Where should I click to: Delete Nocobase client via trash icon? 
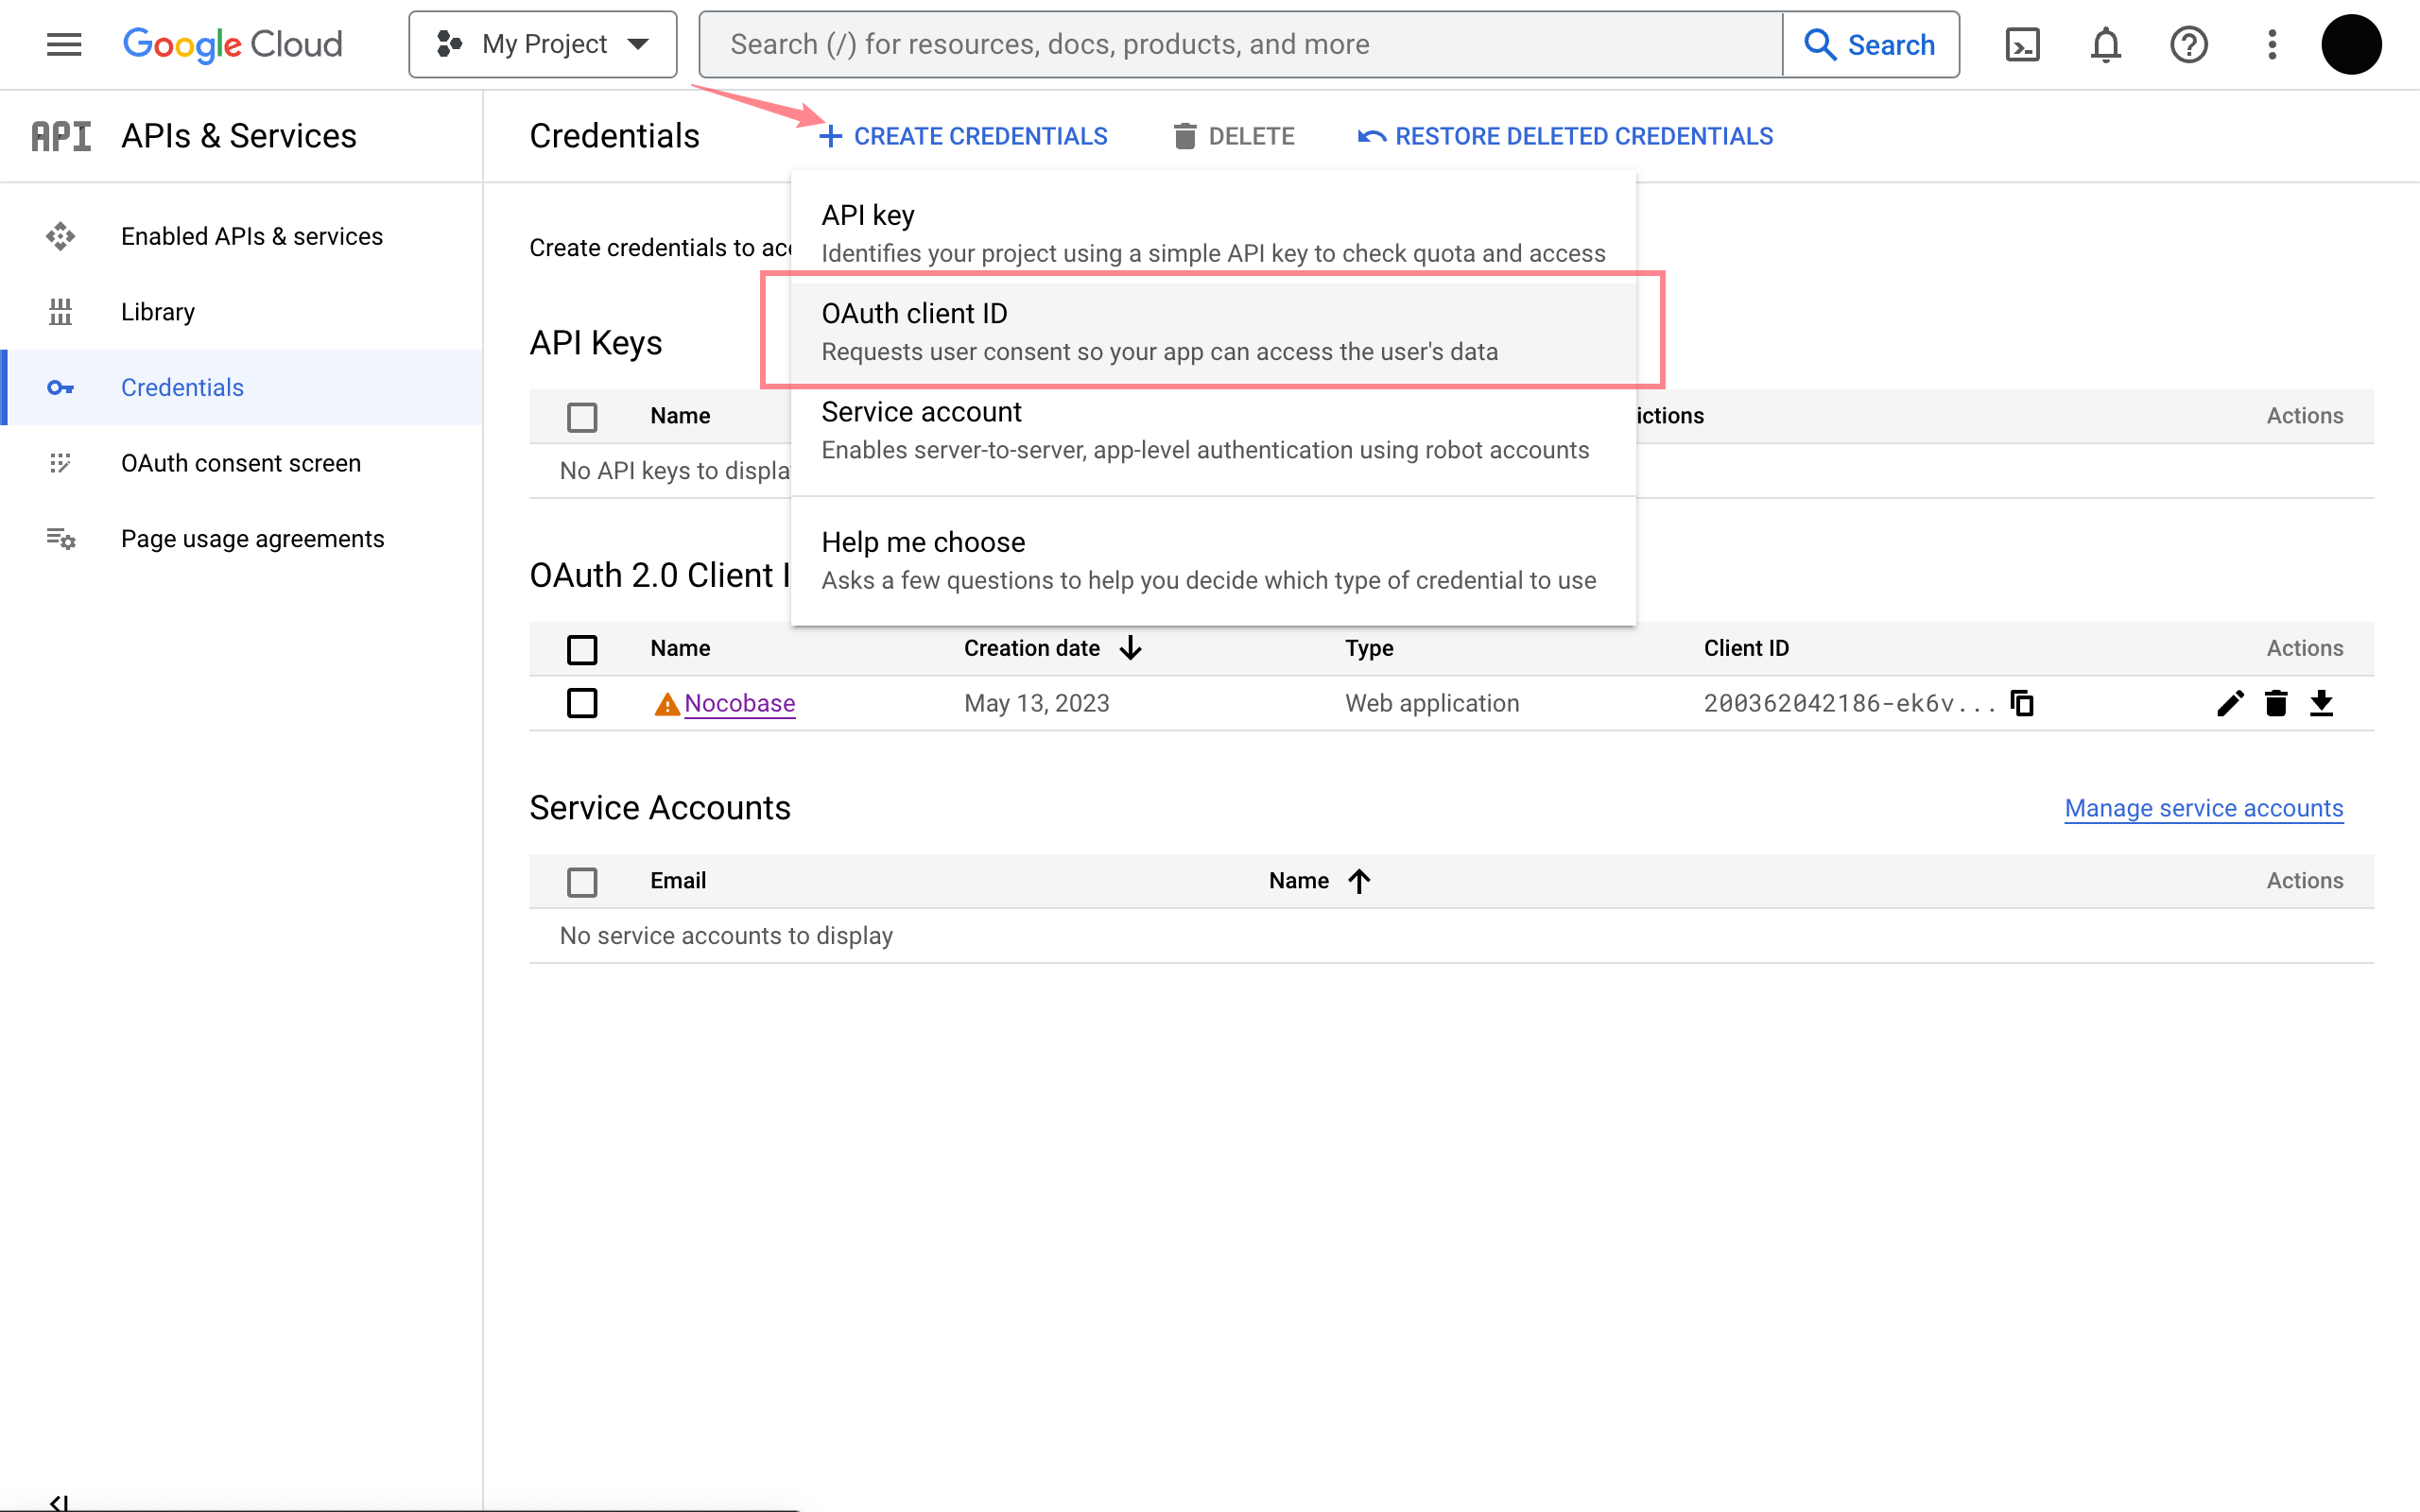click(x=2276, y=703)
